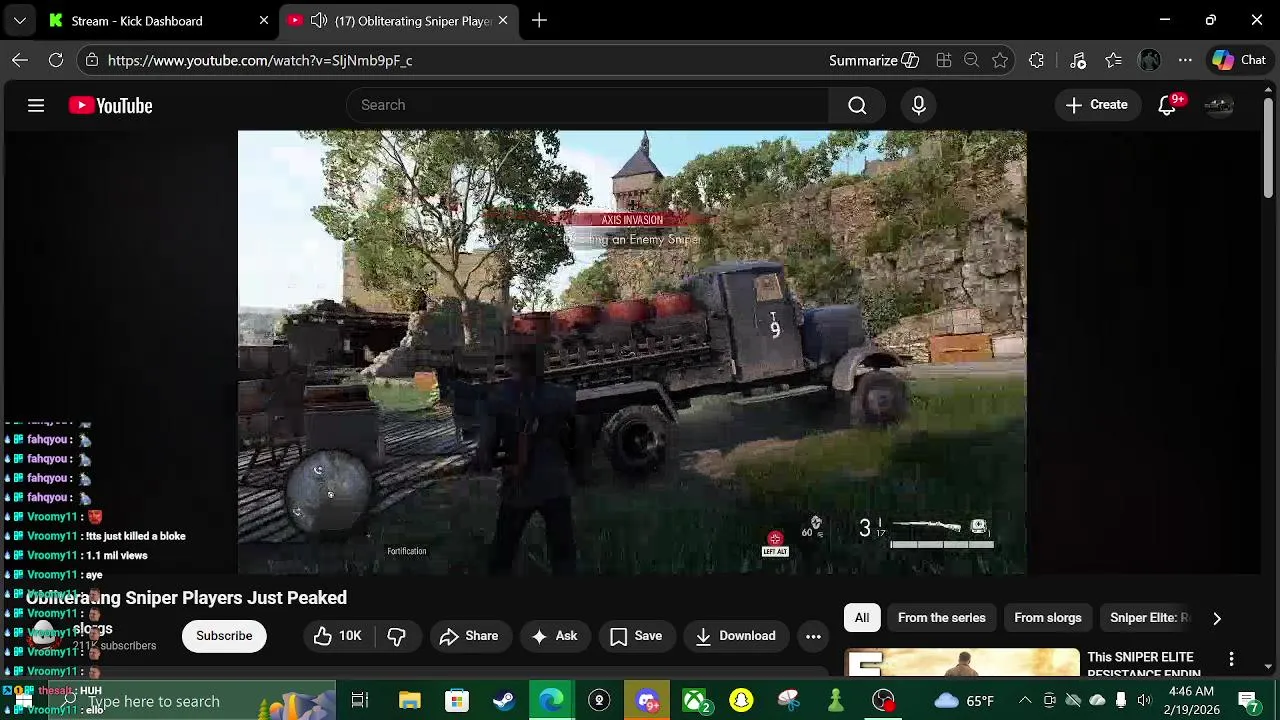Open more actions ellipsis under video

[x=813, y=636]
